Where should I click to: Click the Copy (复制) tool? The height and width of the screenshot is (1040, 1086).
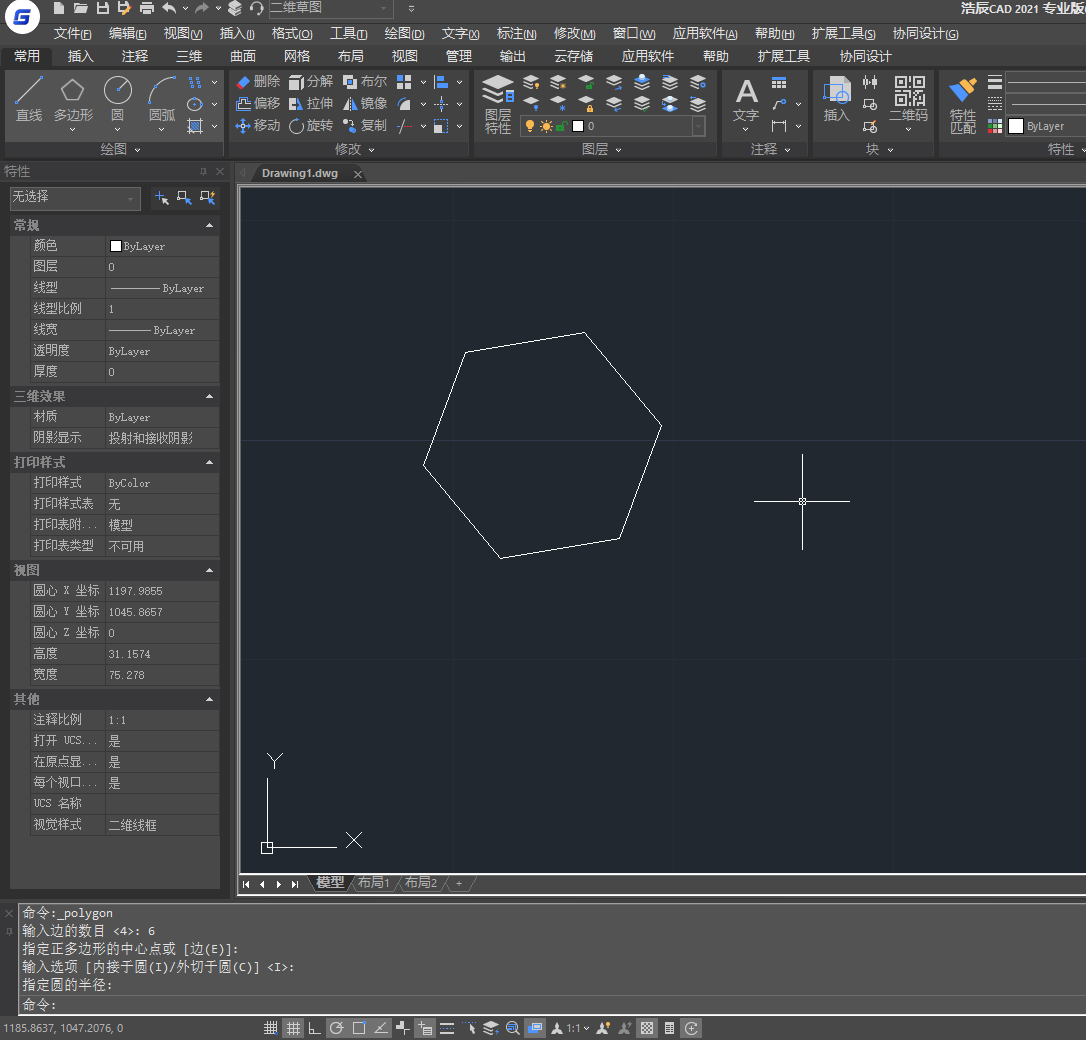[x=364, y=125]
